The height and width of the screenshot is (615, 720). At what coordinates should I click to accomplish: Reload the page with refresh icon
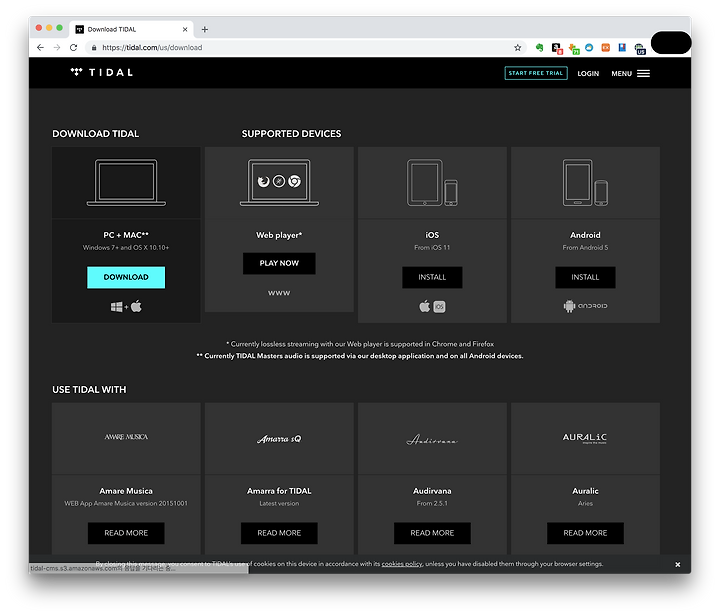coord(73,47)
